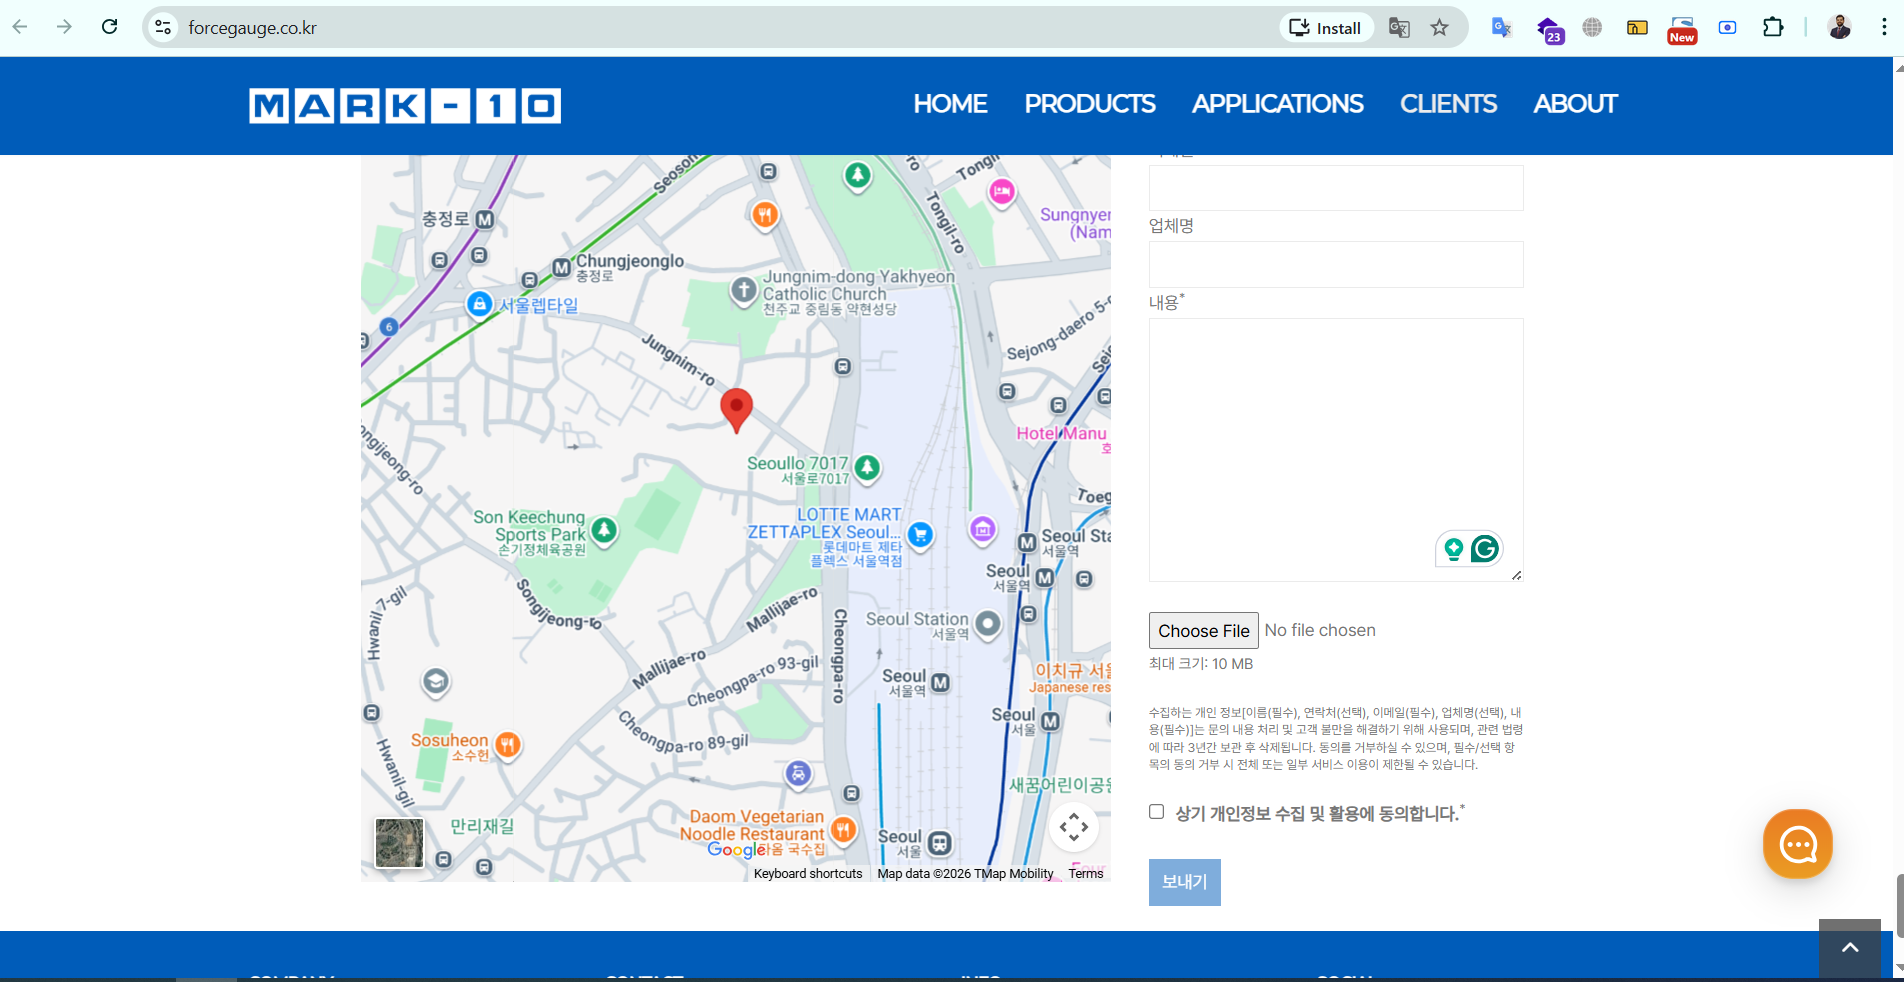Image resolution: width=1904 pixels, height=982 pixels.
Task: Click the Hotel Manu label on map
Action: [x=1061, y=433]
